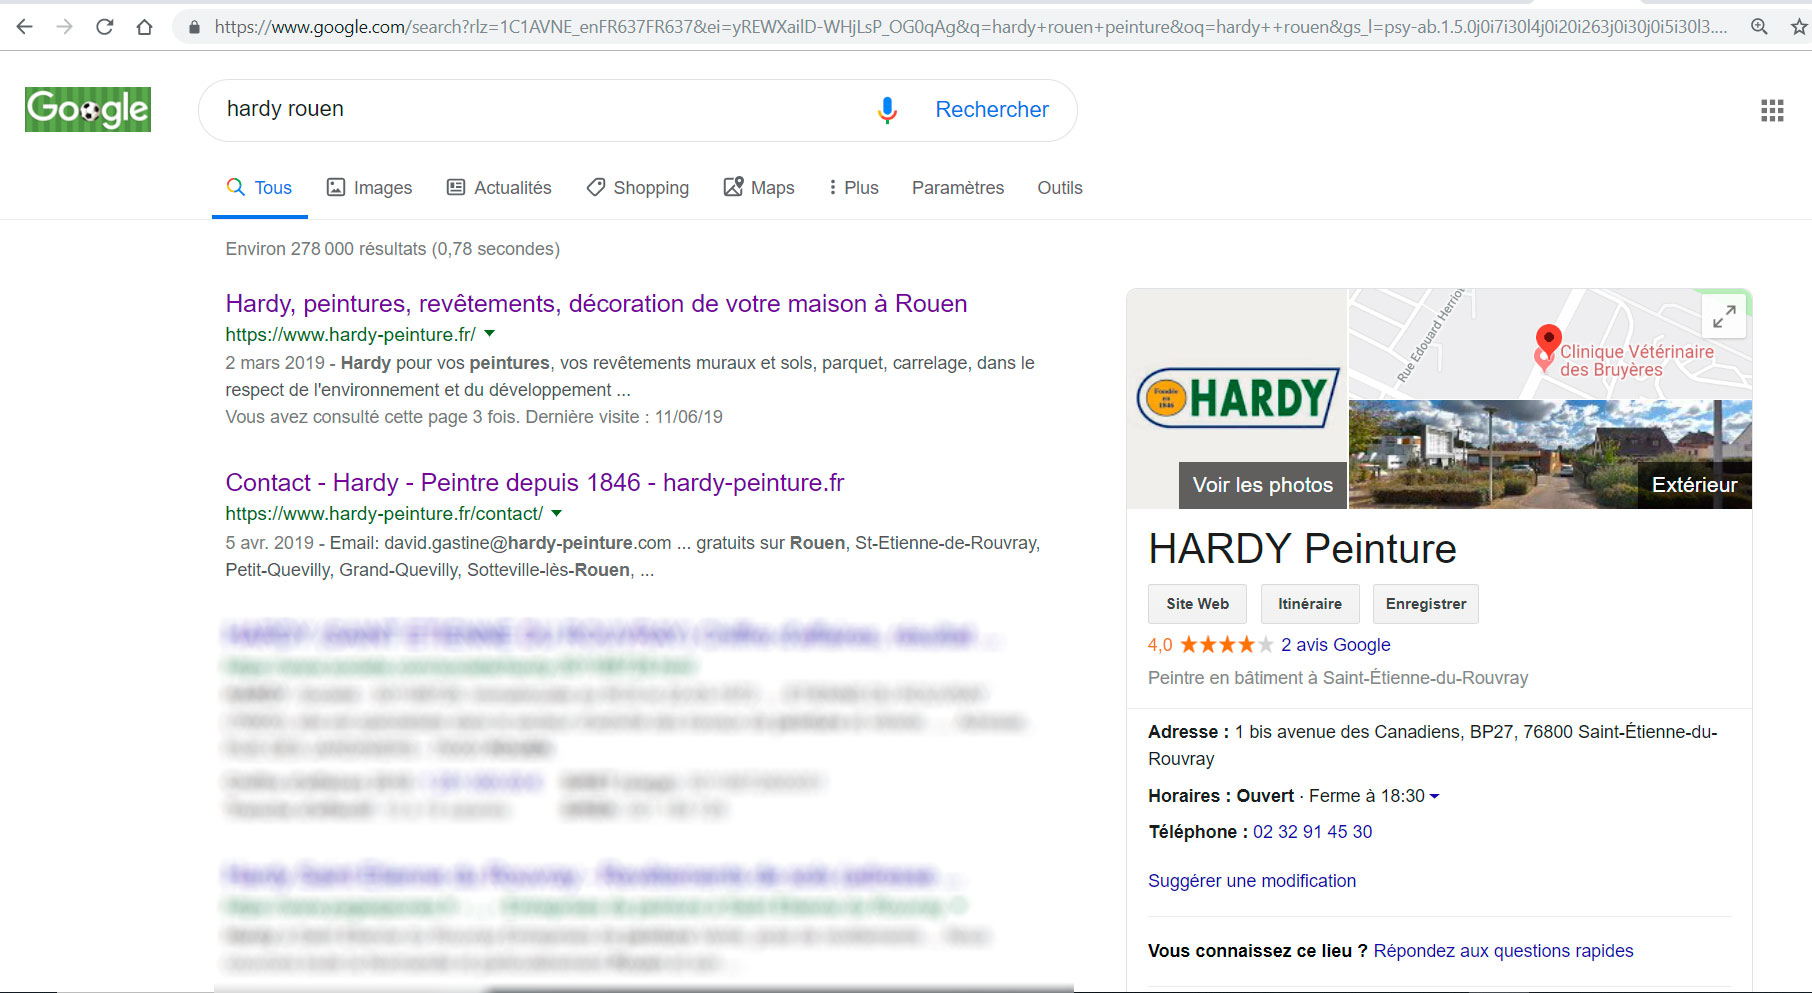Click the 4,0 star rating
1812x993 pixels.
coord(1210,645)
